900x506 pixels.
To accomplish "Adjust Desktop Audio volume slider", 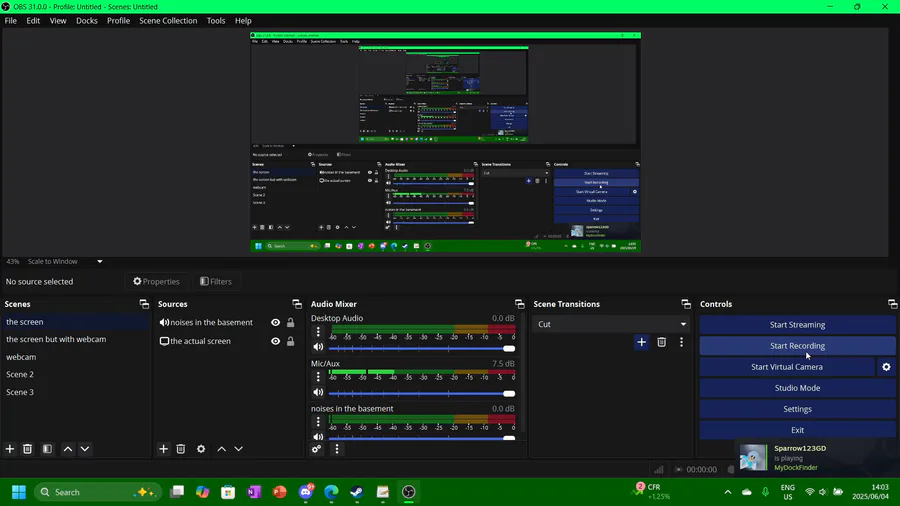I will pos(422,348).
